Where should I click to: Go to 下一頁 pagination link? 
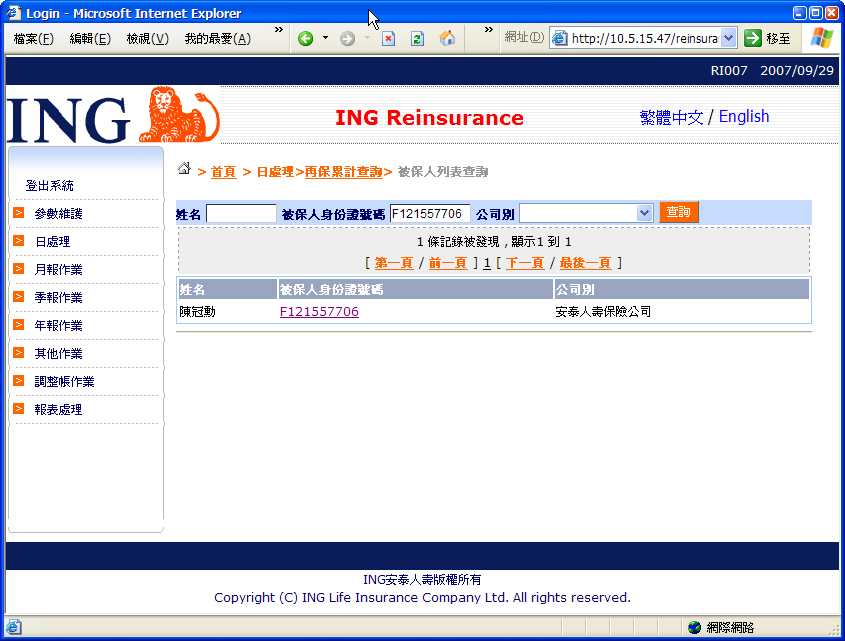click(525, 263)
